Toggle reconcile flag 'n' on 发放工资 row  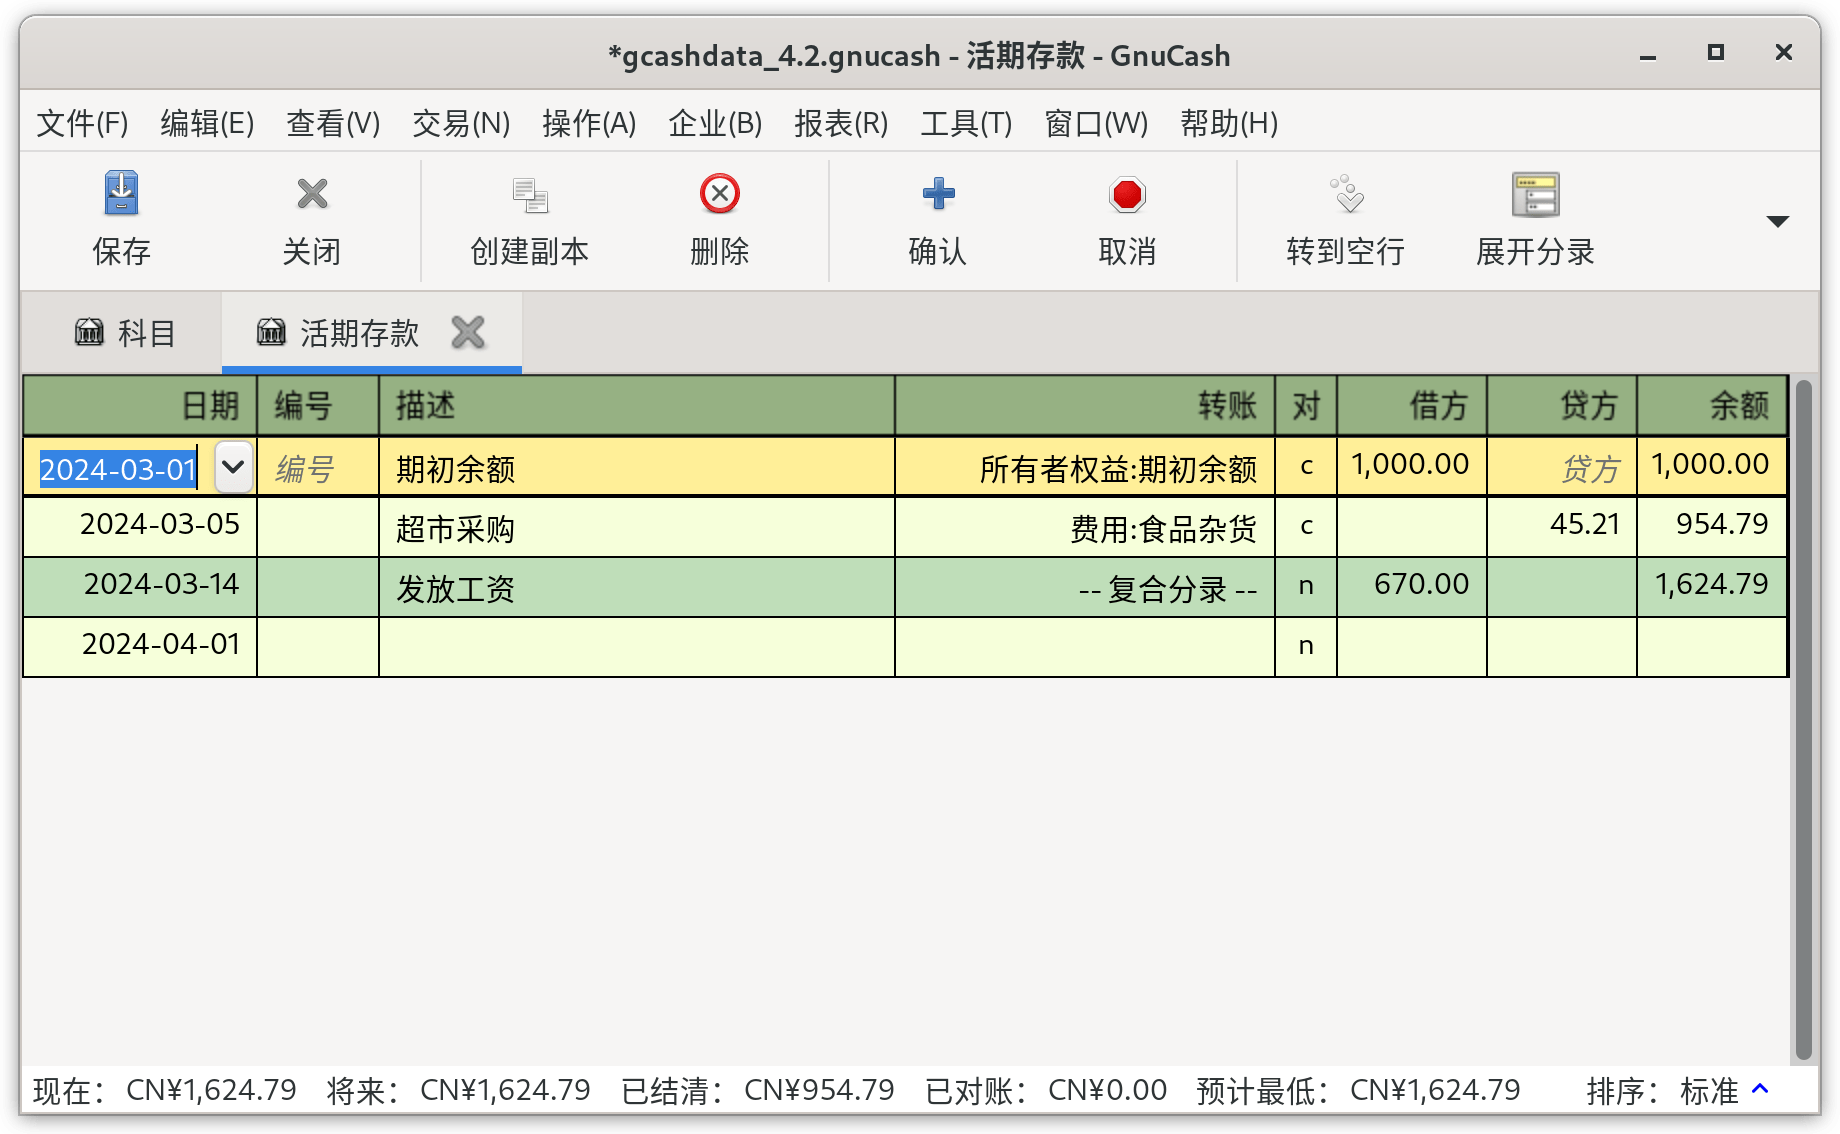pos(1306,587)
